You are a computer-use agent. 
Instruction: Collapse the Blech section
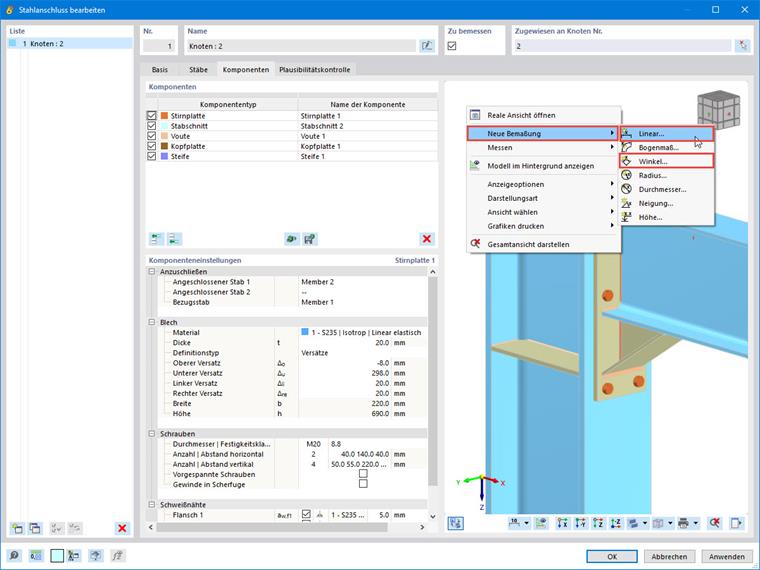click(x=152, y=322)
